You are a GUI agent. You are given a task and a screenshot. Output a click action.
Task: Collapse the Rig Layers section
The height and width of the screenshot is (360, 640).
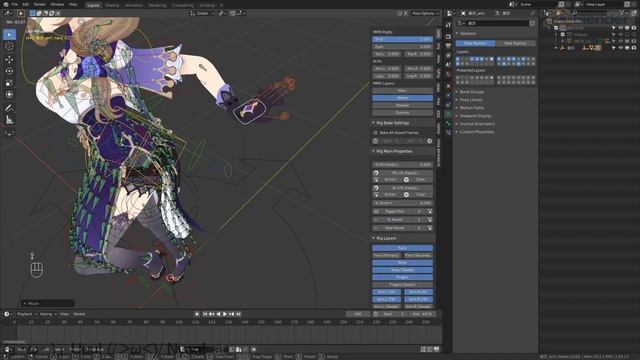click(386, 238)
